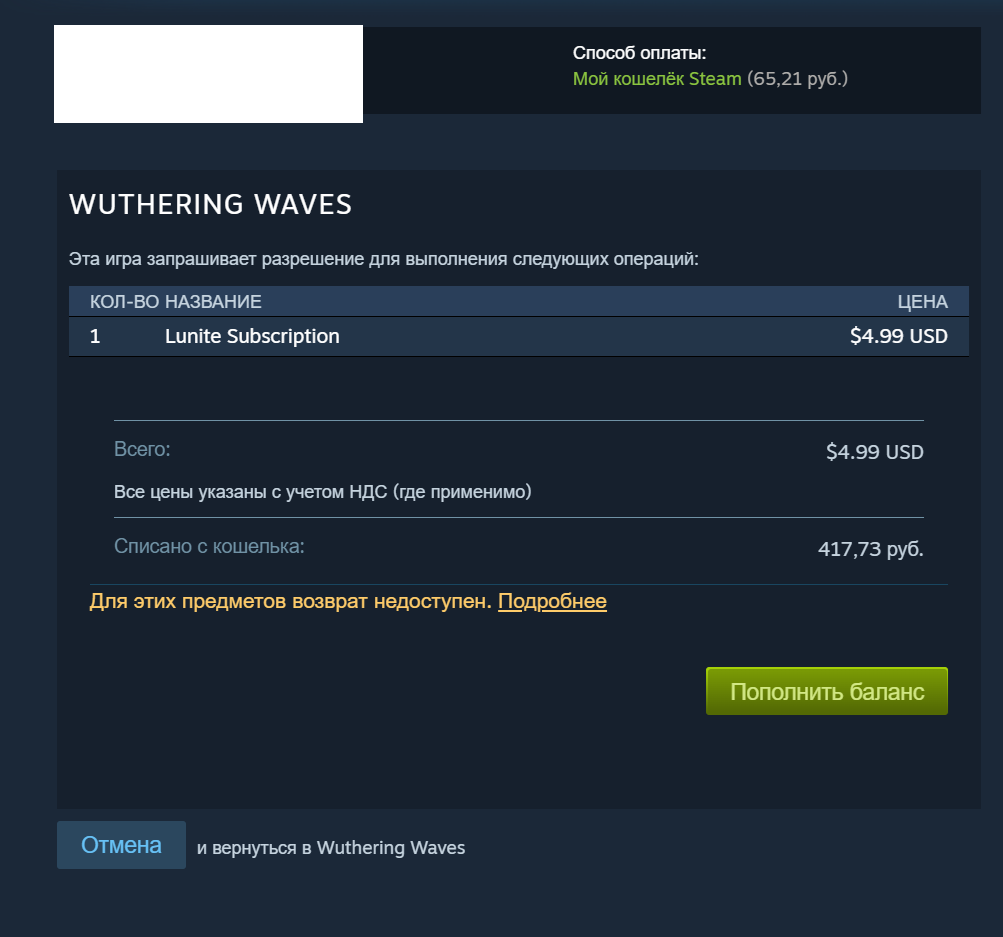Screen dimensions: 1003x937
Task: Click the Всего total label
Action: [142, 449]
